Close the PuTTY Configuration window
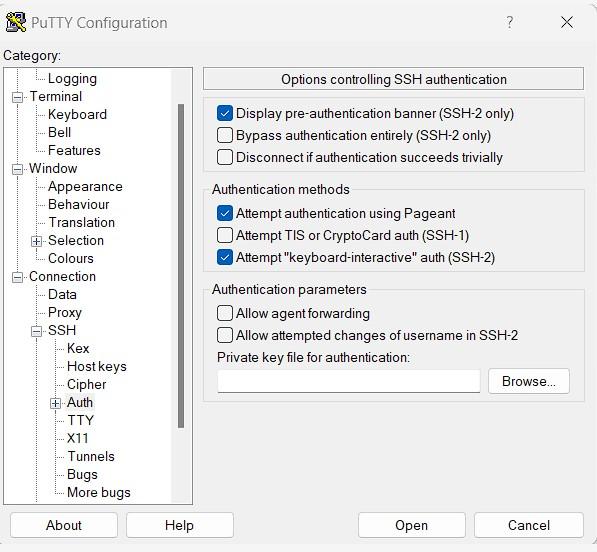 [567, 22]
